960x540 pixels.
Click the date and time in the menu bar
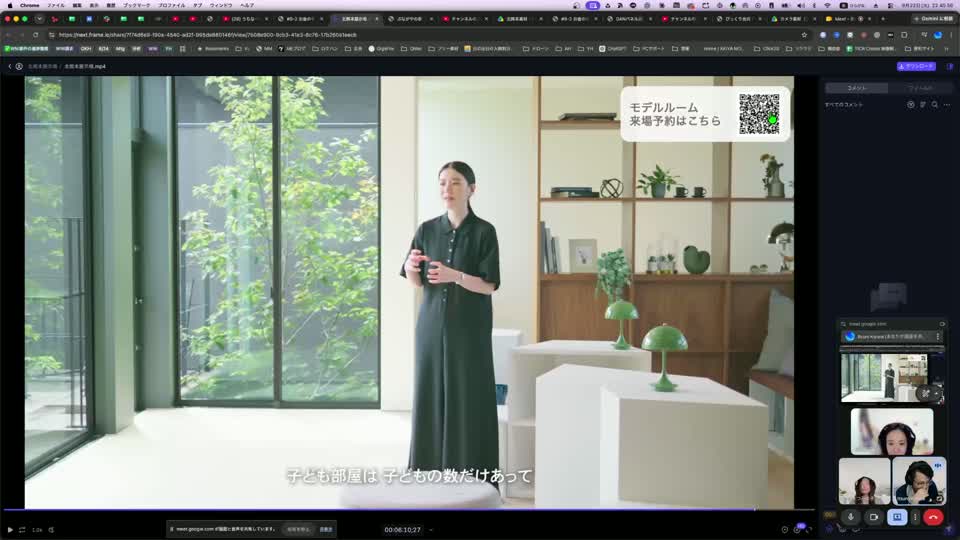pyautogui.click(x=928, y=5)
